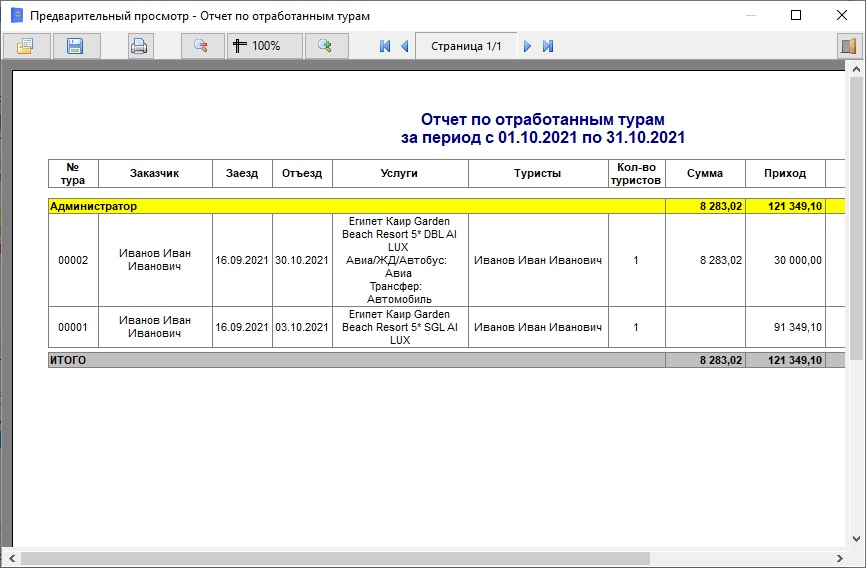Zoom in with the plus magnifier icon
The image size is (866, 568).
[325, 46]
